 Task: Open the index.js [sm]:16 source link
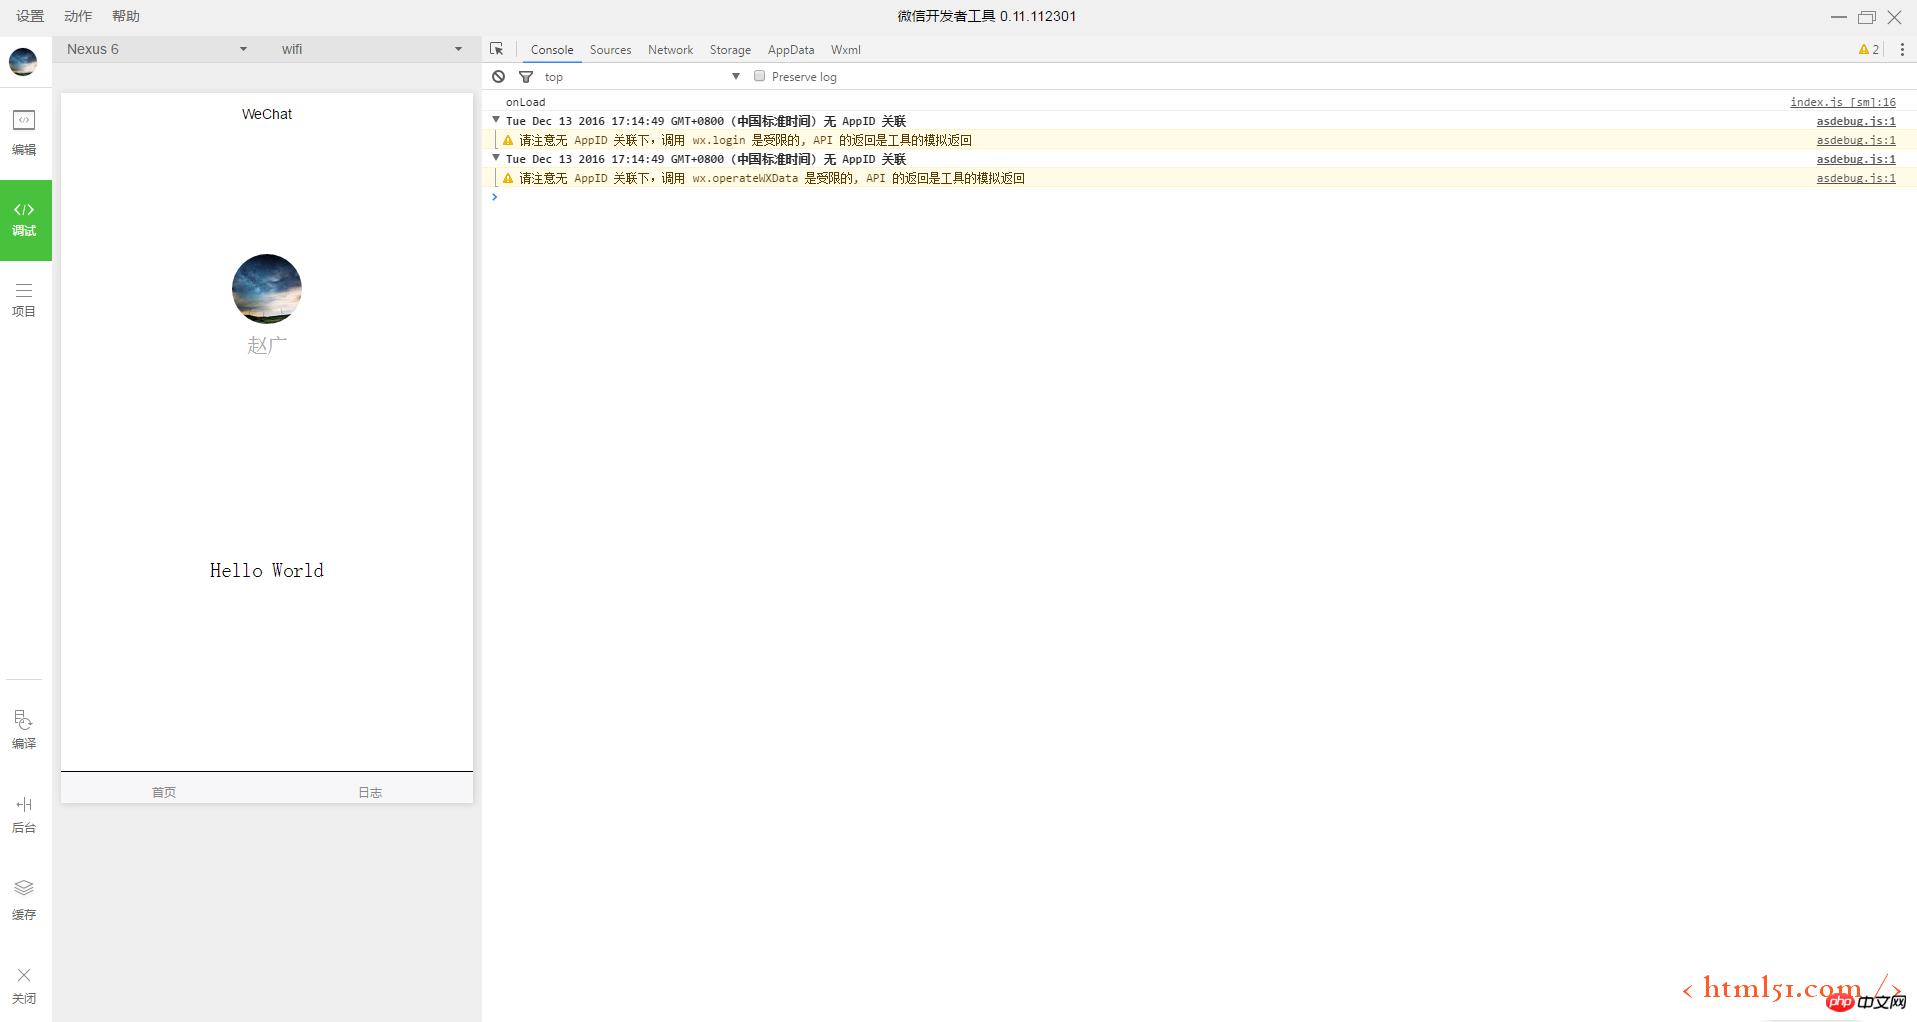(x=1842, y=102)
